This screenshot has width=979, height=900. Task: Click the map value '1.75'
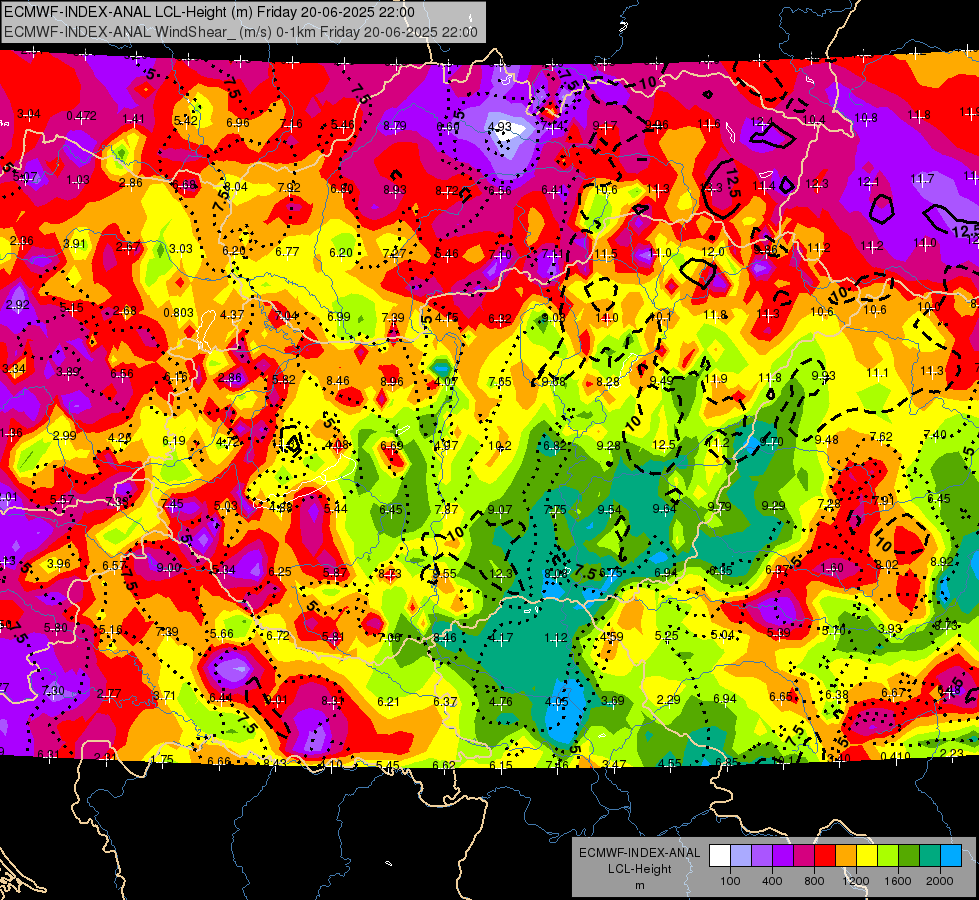tap(162, 759)
